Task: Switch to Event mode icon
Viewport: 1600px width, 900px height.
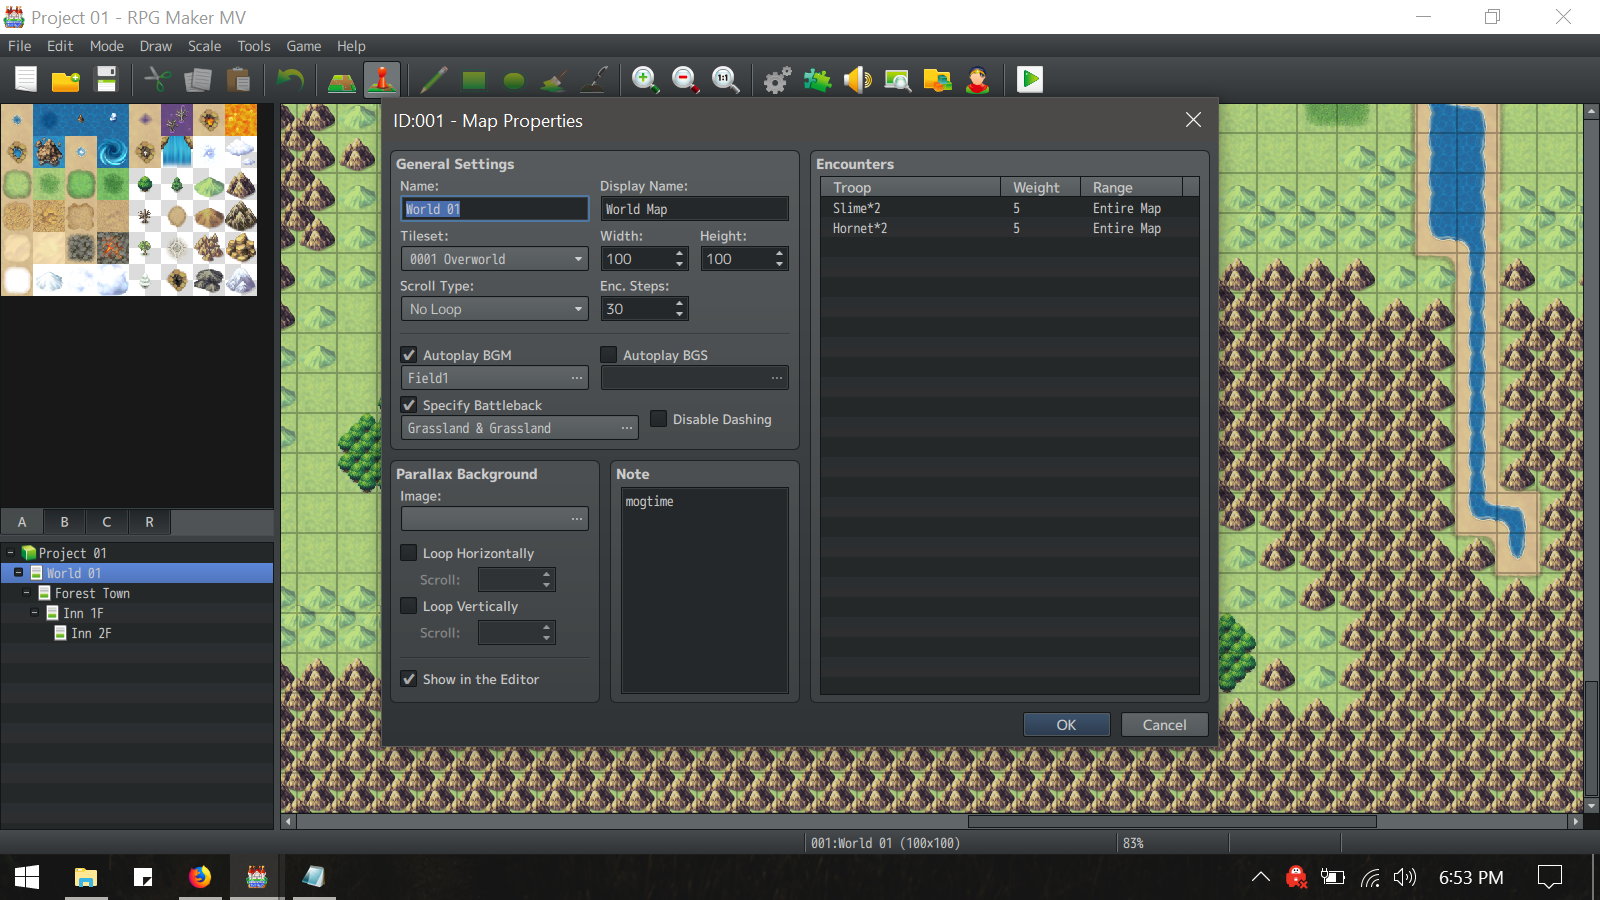Action: (x=382, y=80)
